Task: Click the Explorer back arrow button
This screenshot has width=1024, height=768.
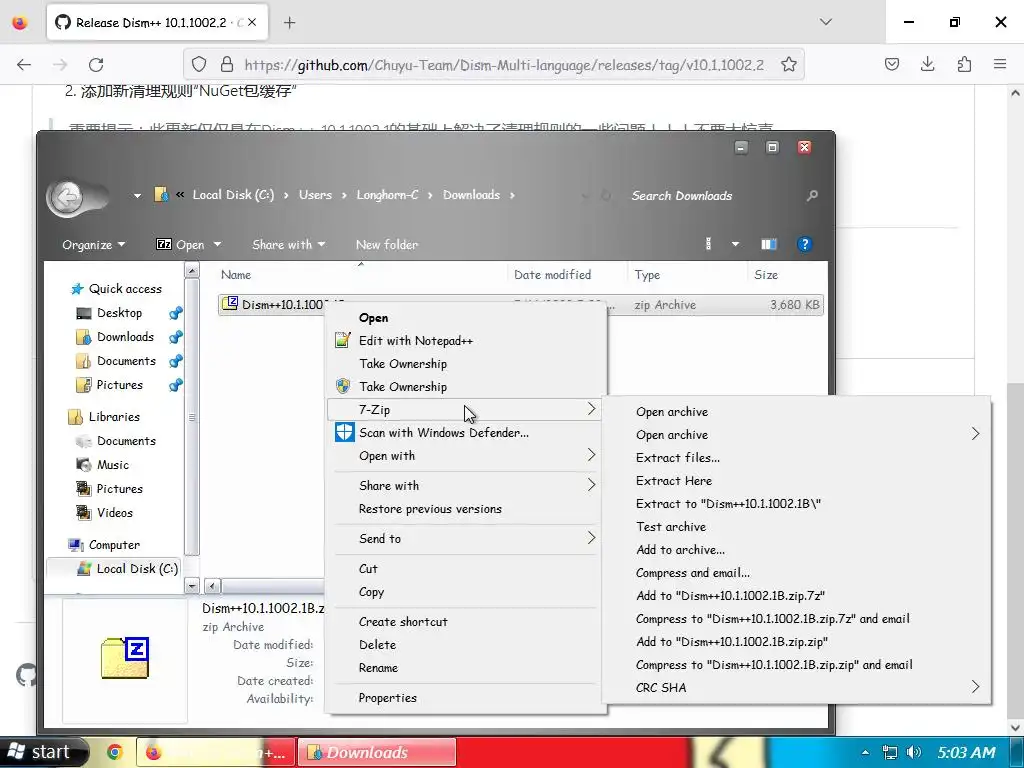Action: tap(67, 197)
